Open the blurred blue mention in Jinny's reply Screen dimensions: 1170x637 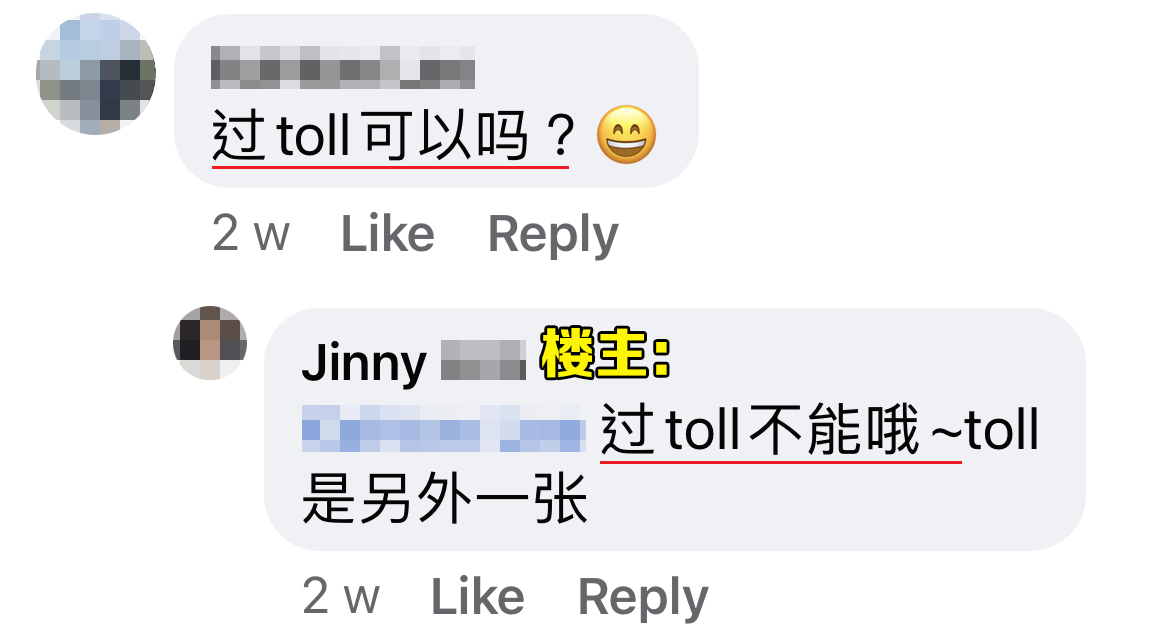[x=443, y=429]
